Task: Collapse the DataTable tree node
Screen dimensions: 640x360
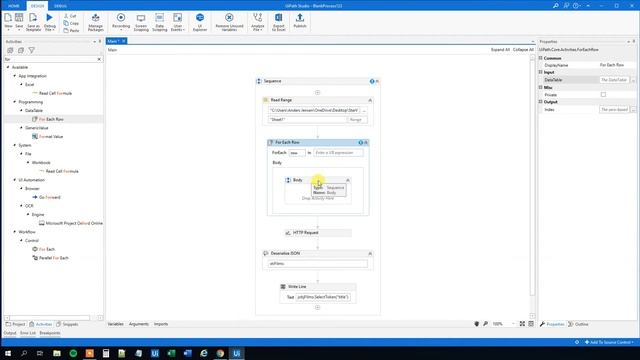Action: pyautogui.click(x=22, y=110)
